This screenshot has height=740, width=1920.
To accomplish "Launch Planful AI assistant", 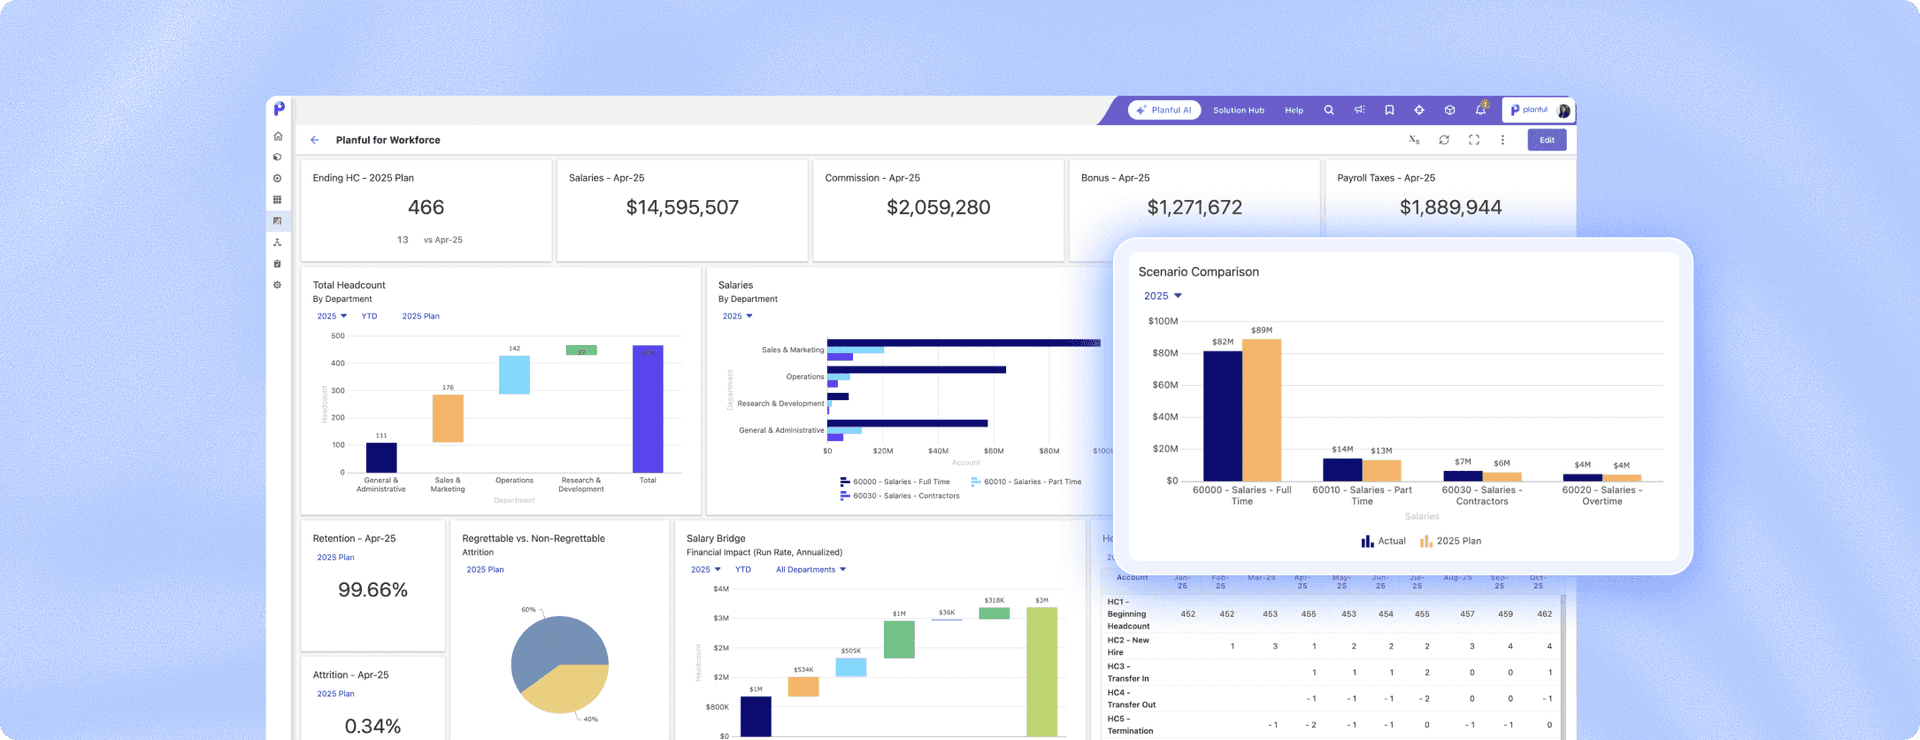I will pyautogui.click(x=1165, y=110).
